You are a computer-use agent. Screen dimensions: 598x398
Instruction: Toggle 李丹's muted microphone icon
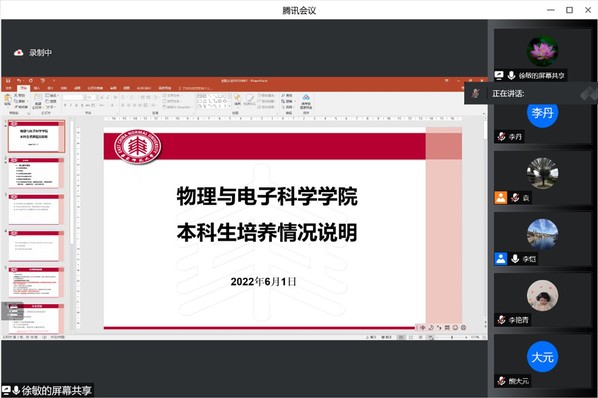tap(502, 136)
